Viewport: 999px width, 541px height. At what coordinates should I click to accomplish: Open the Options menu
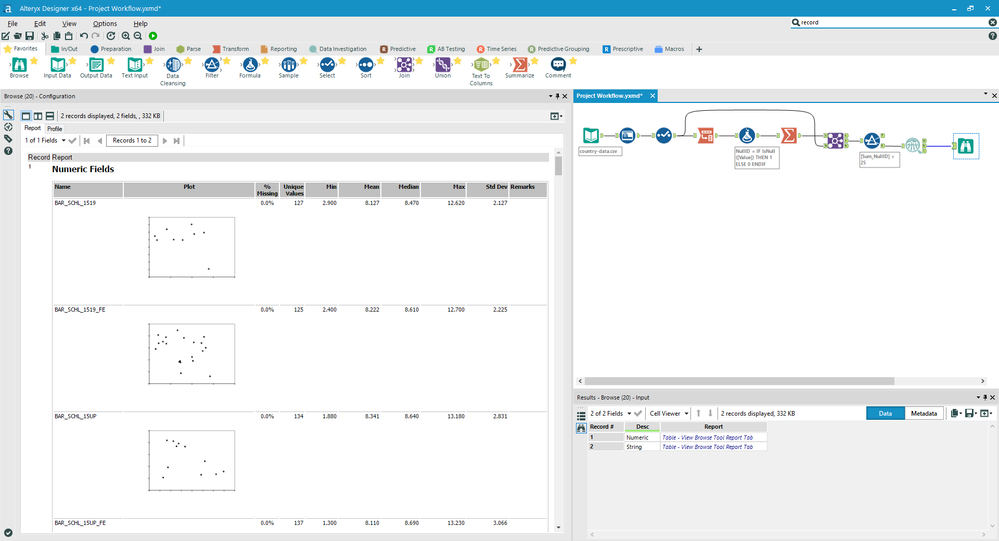point(104,24)
